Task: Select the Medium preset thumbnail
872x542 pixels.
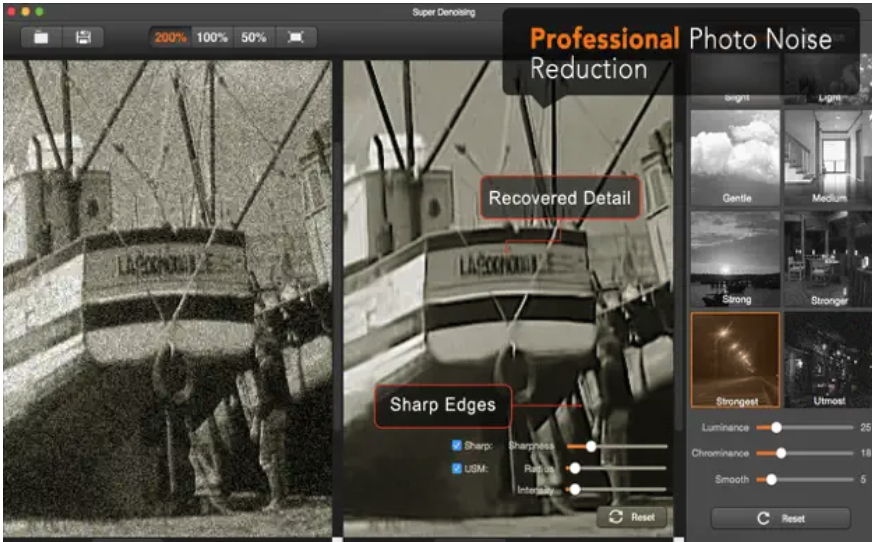Action: [x=827, y=157]
